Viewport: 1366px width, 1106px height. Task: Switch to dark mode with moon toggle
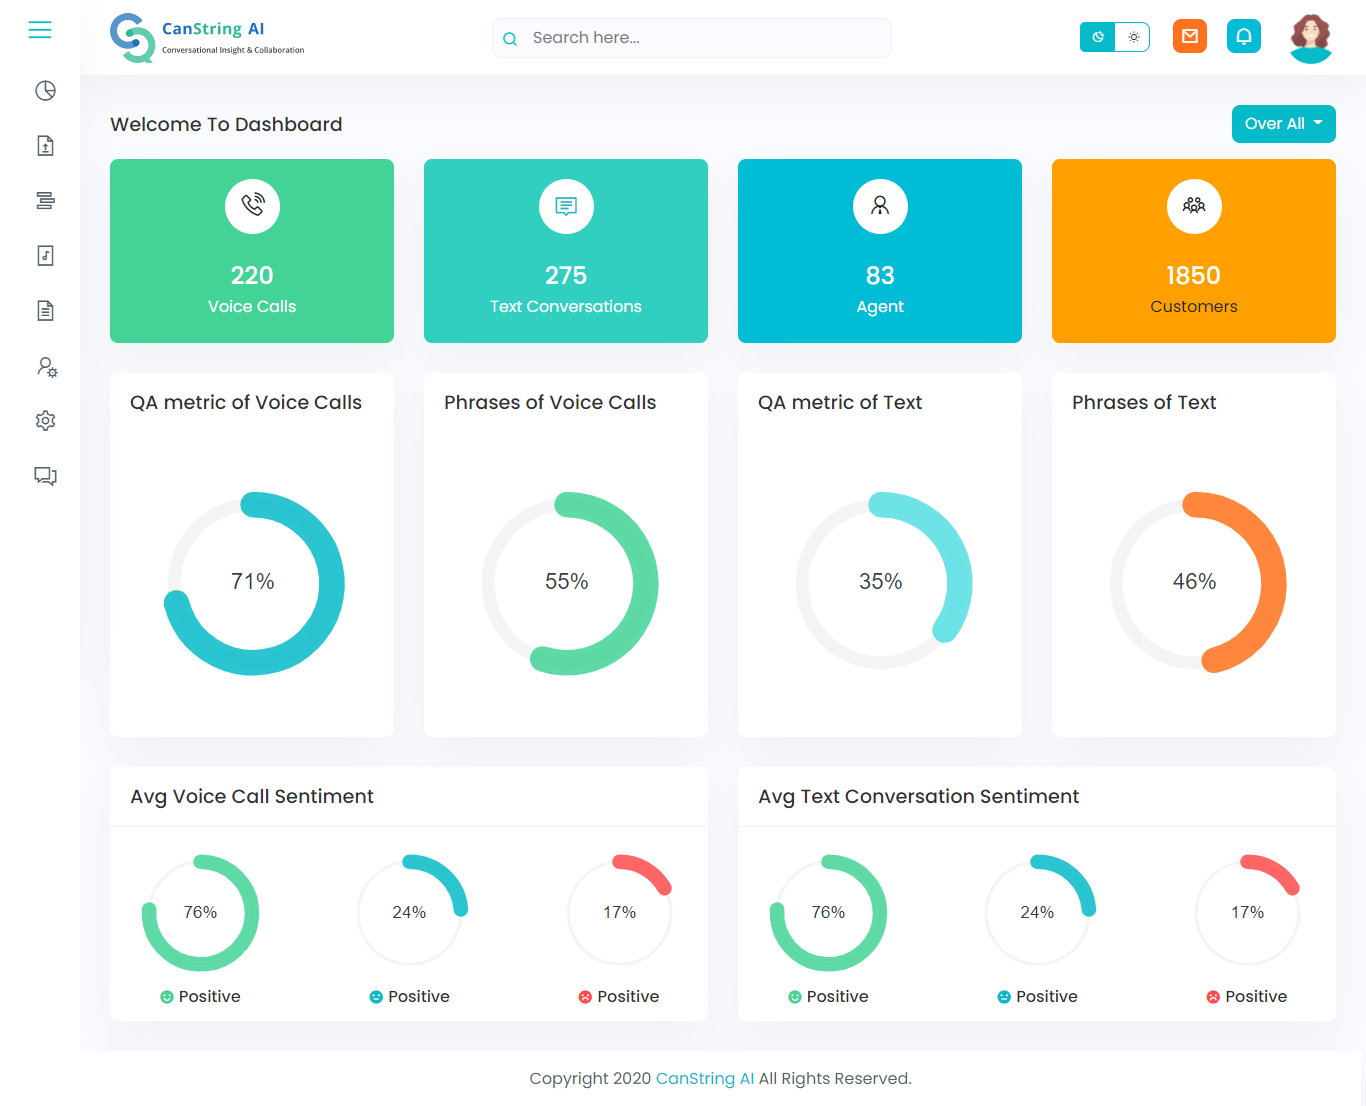[x=1098, y=37]
